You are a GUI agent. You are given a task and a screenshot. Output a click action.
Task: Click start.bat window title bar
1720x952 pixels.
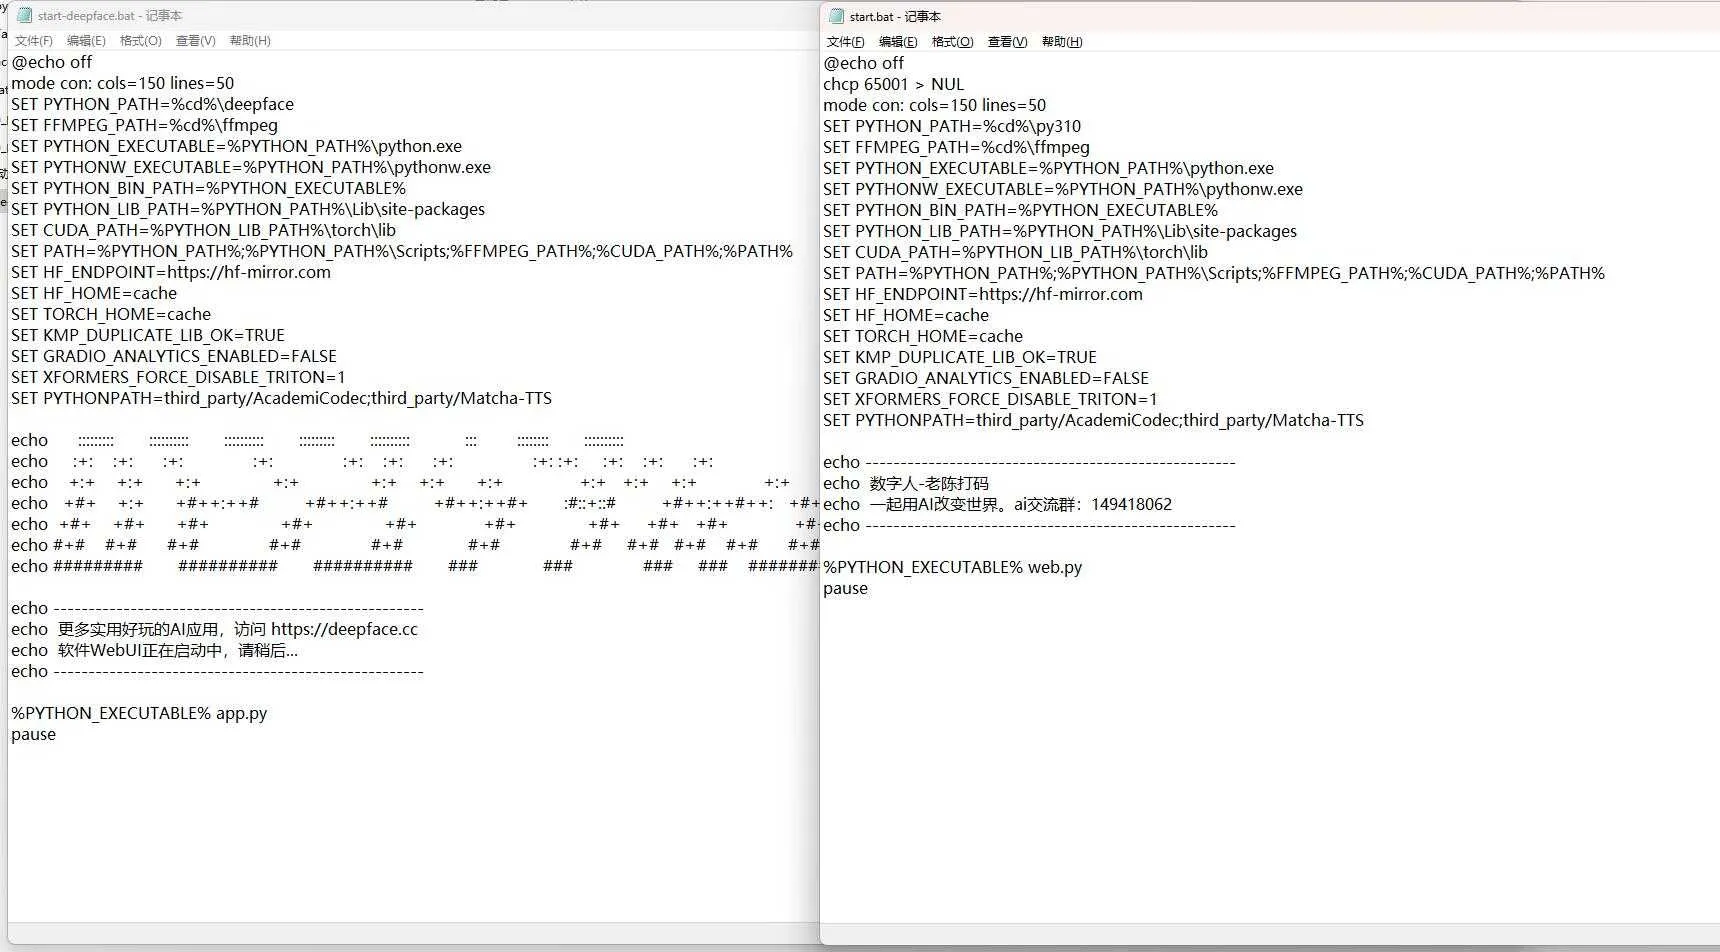1270,17
